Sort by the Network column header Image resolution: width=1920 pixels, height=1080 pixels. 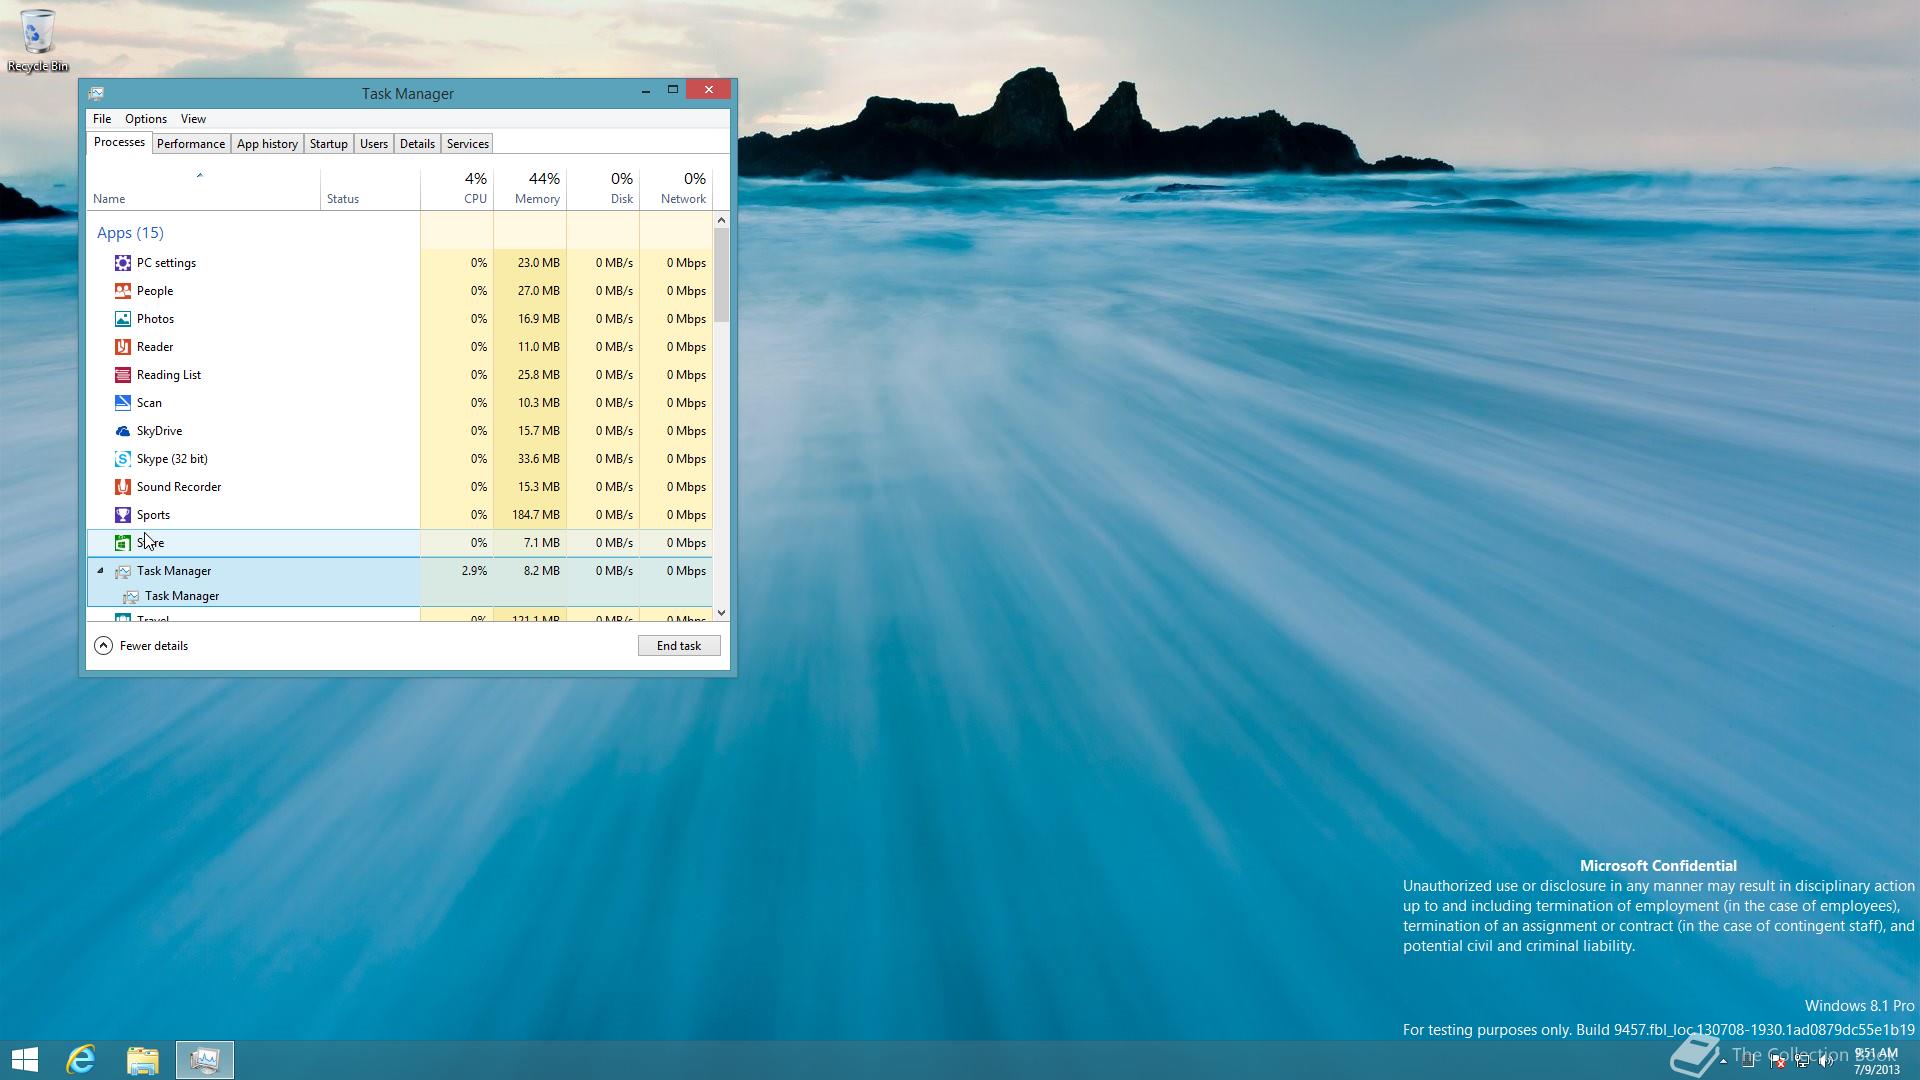point(676,189)
